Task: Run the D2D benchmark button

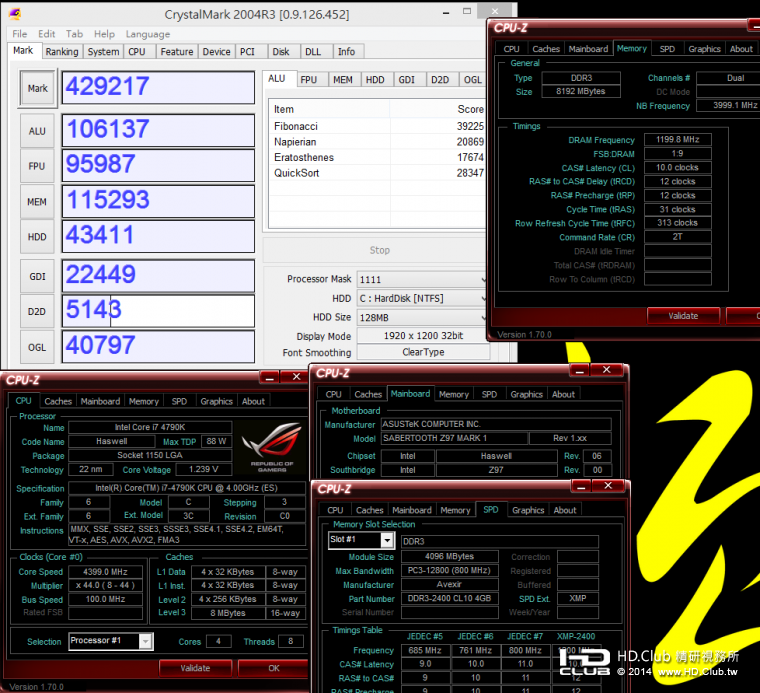Action: click(37, 312)
